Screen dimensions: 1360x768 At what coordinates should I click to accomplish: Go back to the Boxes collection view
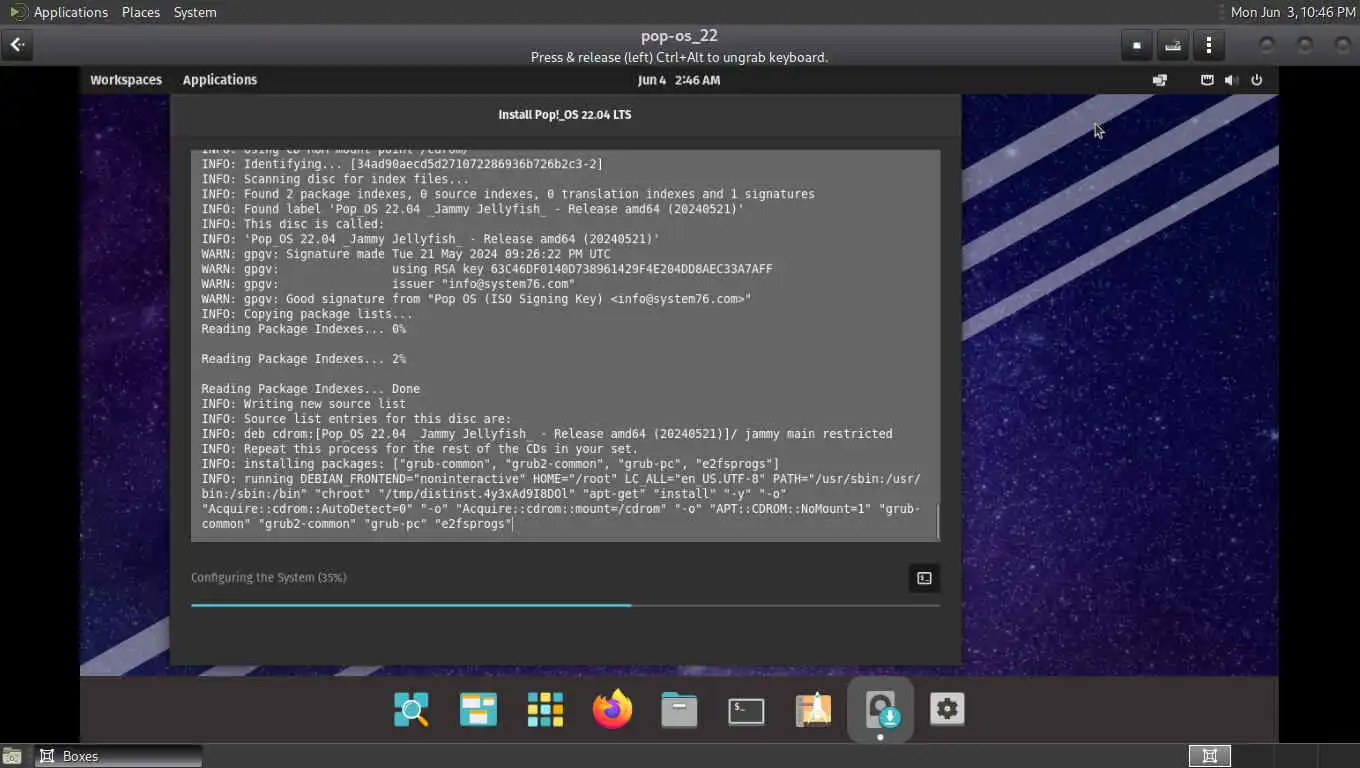17,45
